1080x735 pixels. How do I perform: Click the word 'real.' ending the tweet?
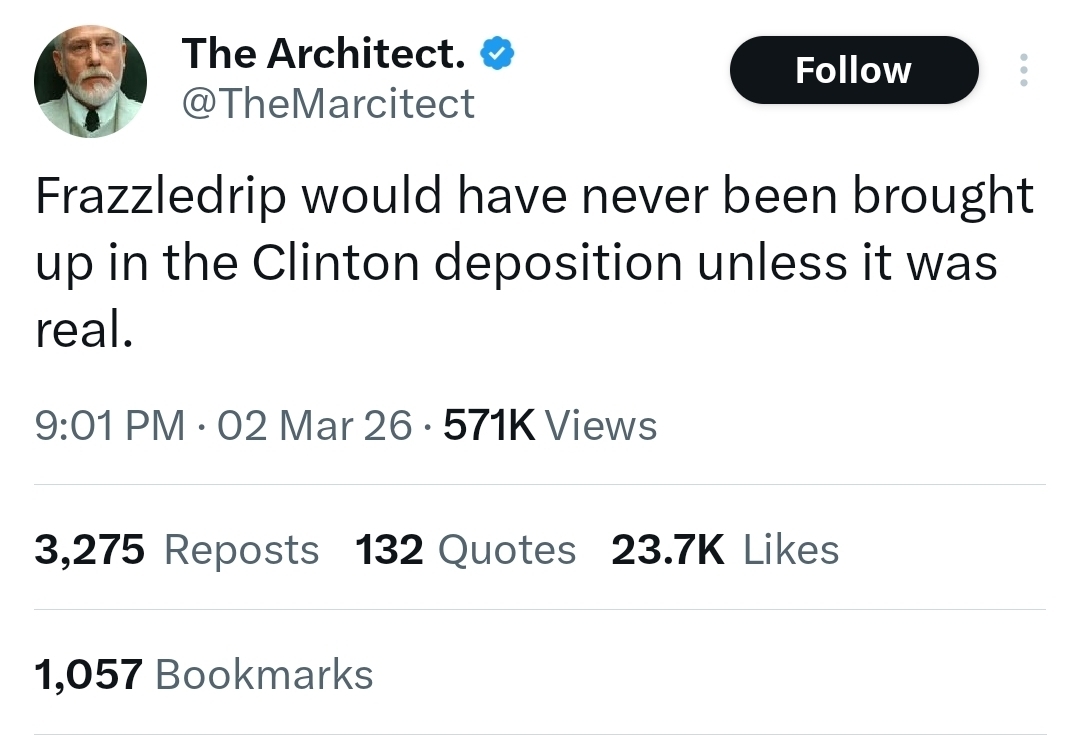[x=84, y=331]
